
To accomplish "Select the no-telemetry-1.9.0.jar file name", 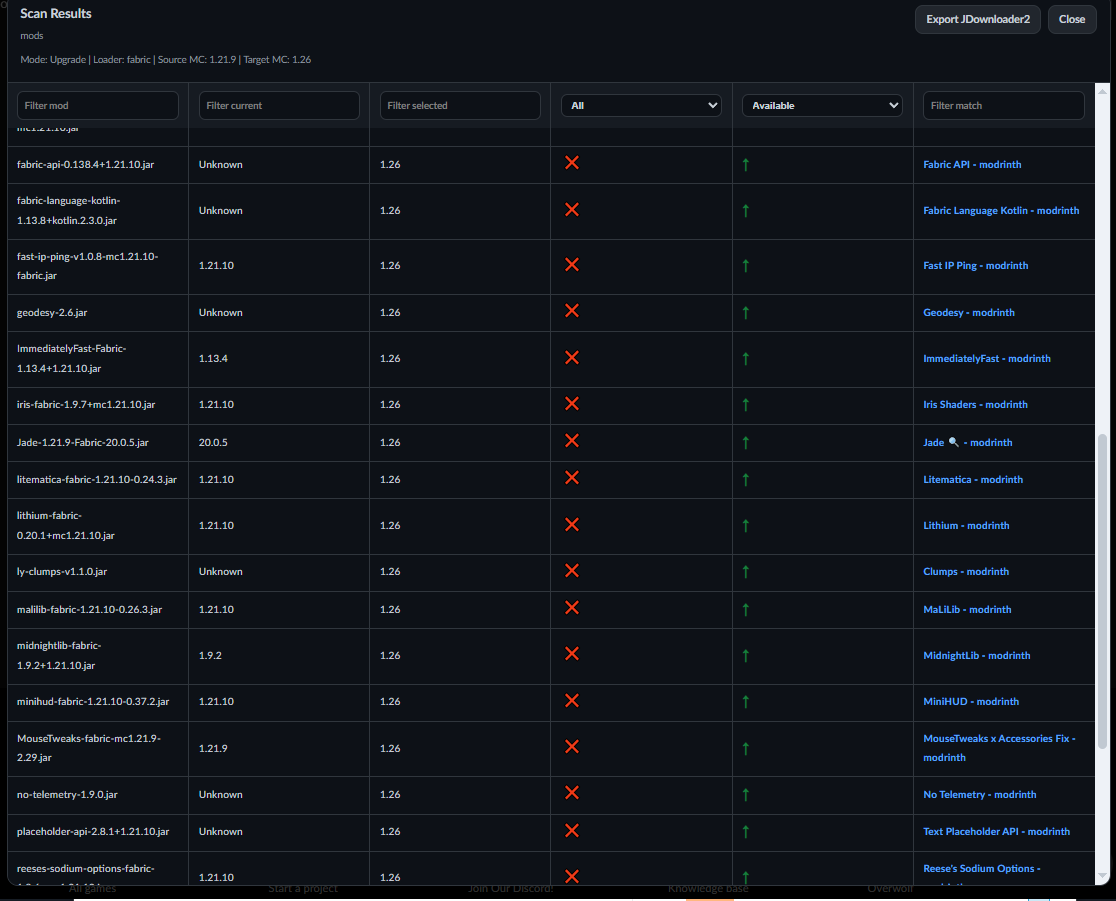I will [68, 794].
